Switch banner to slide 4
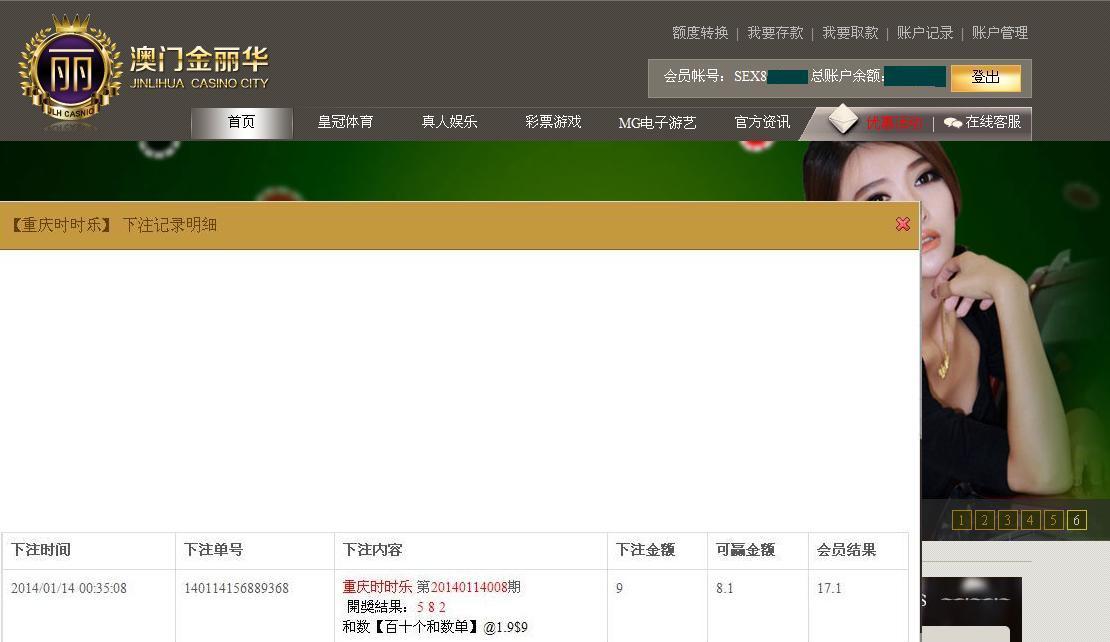The width and height of the screenshot is (1110, 642). (1031, 520)
